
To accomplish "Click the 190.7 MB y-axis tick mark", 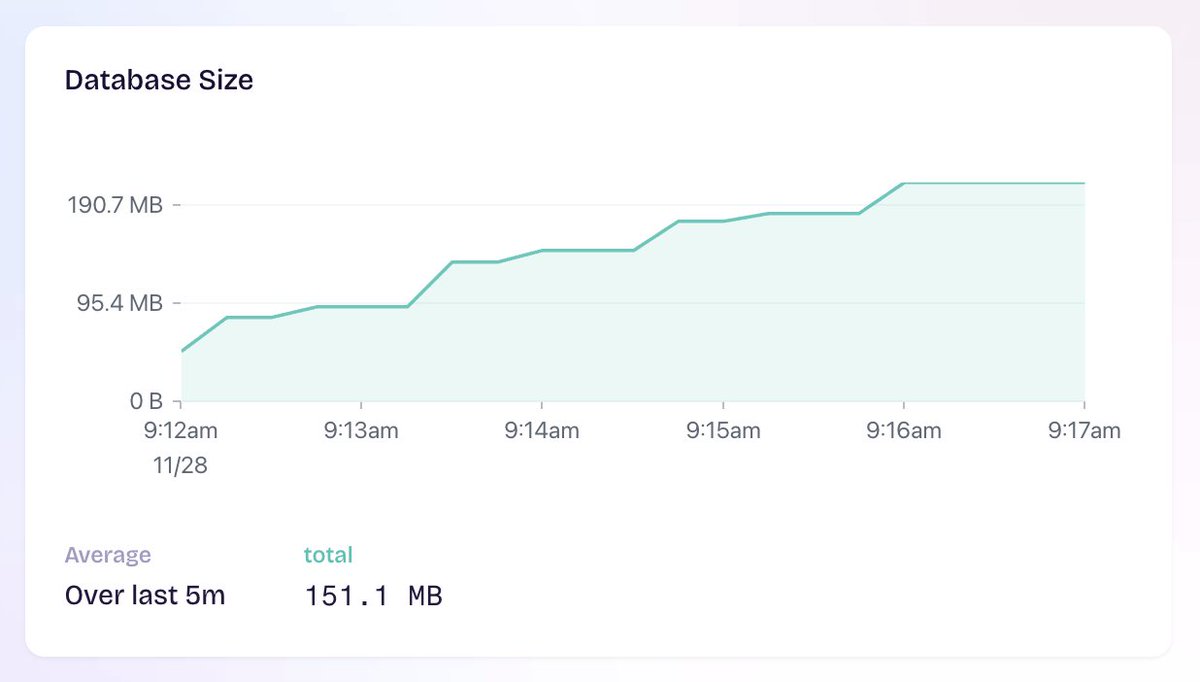I will (175, 204).
